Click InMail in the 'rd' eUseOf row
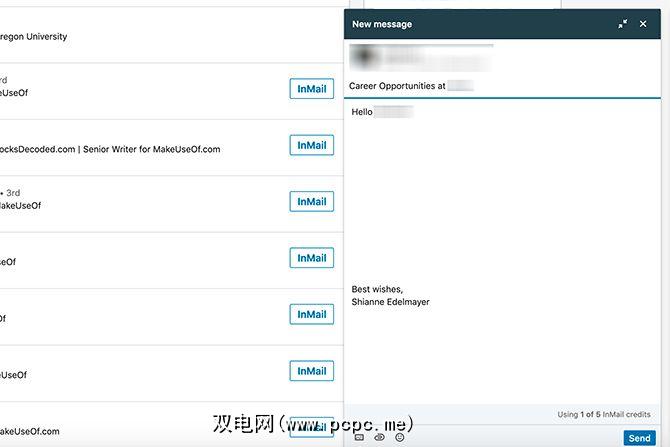 pos(311,89)
